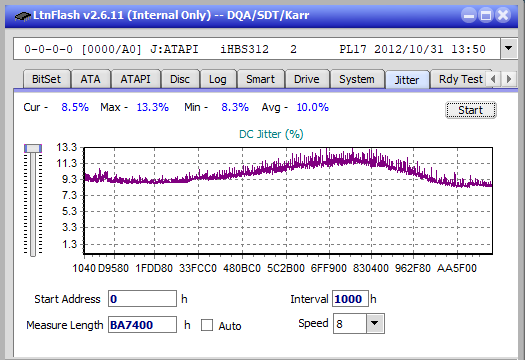Maximize the LtnFlash window
Image resolution: width=525 pixels, height=360 pixels.
coord(486,15)
